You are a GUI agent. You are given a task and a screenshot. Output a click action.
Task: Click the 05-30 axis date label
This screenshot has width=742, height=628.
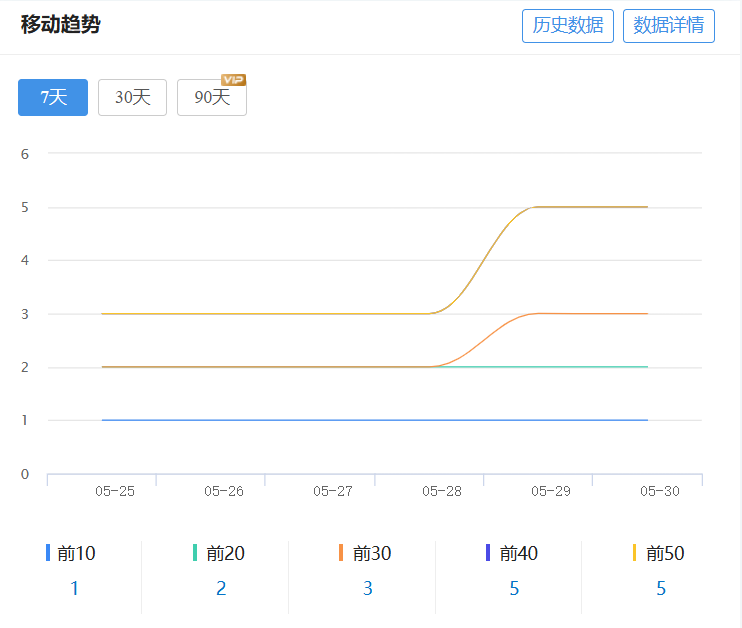coord(660,491)
